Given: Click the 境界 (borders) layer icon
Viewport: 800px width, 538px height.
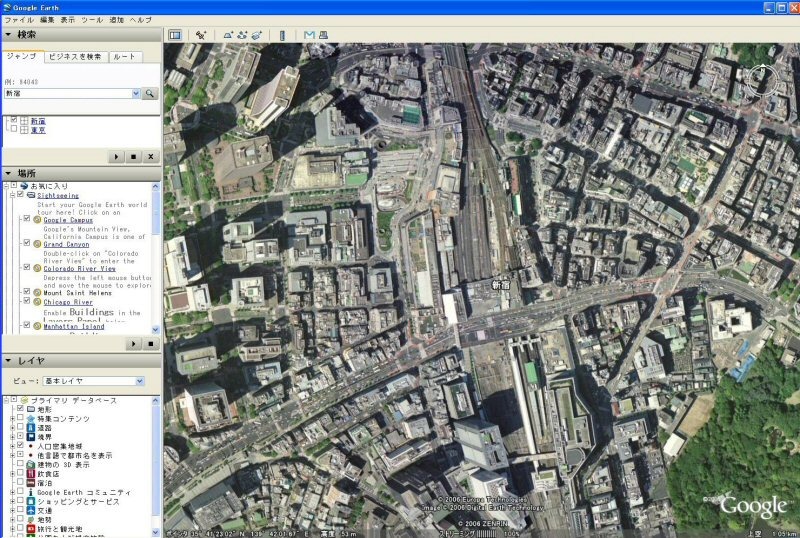Looking at the screenshot, I should click(x=31, y=437).
